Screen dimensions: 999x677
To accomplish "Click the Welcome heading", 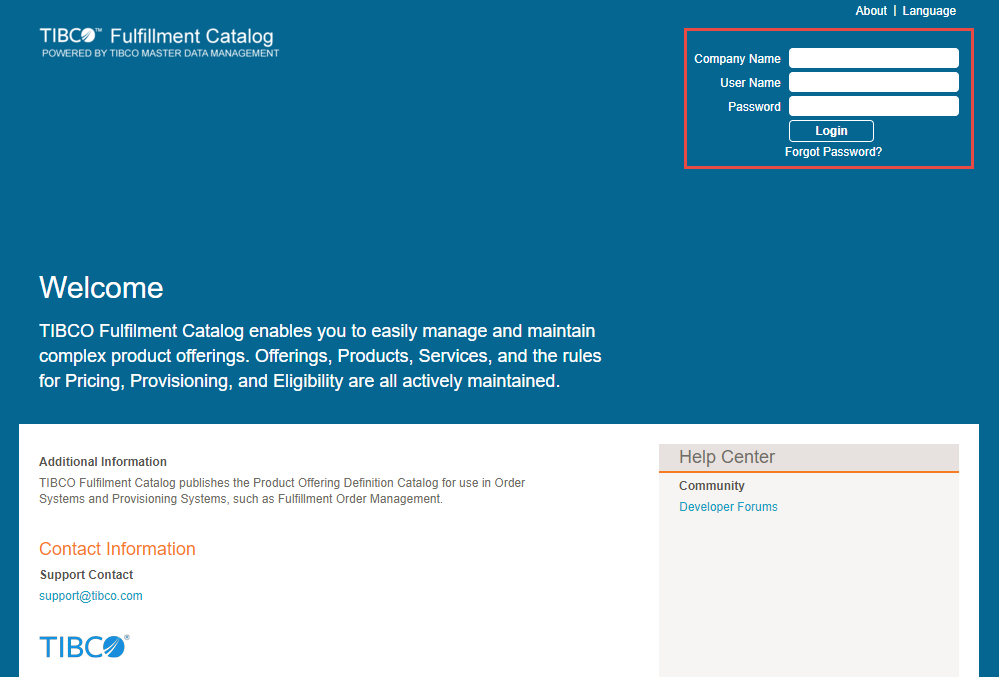I will 101,288.
